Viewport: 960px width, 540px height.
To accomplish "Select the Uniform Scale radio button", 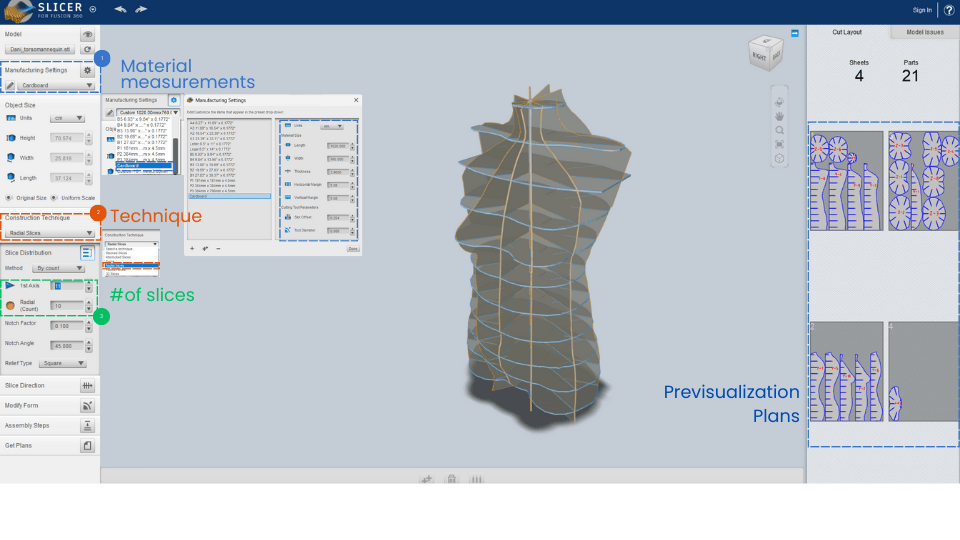I will (x=55, y=197).
